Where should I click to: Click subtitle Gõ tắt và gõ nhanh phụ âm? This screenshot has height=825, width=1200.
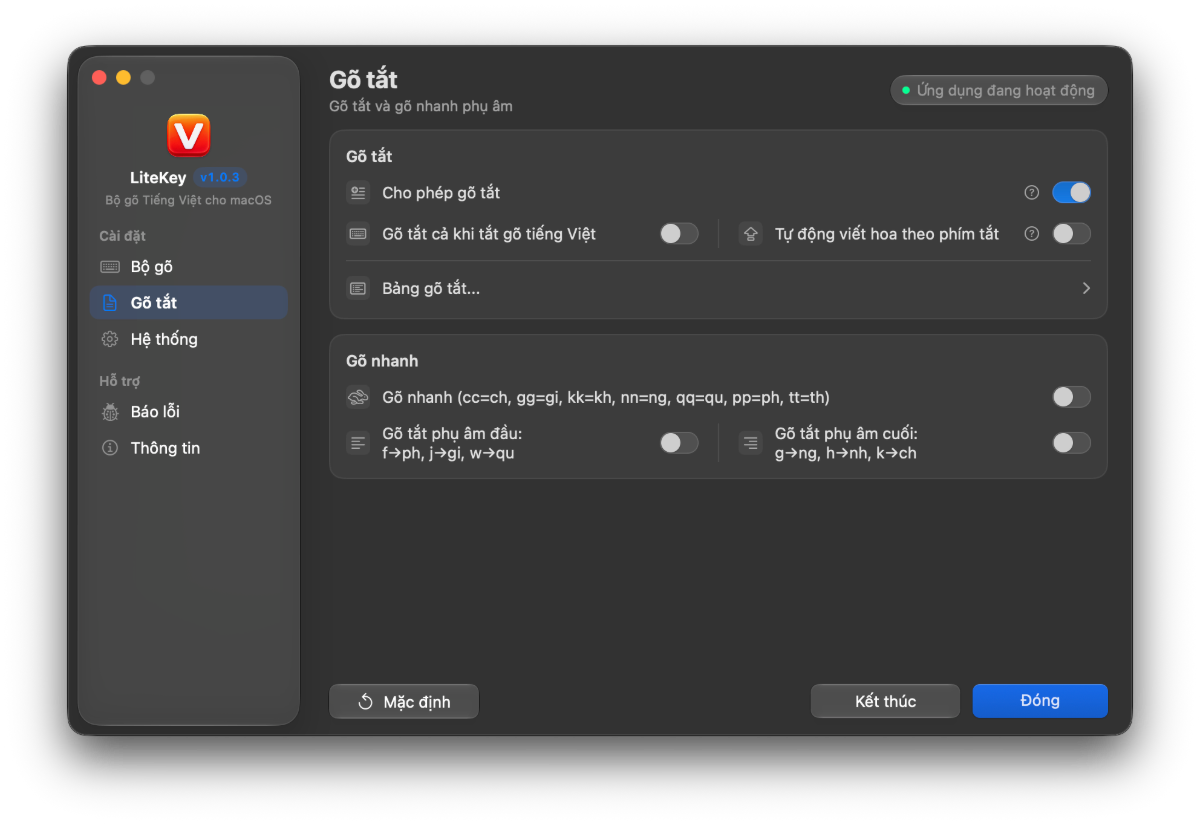pos(421,106)
